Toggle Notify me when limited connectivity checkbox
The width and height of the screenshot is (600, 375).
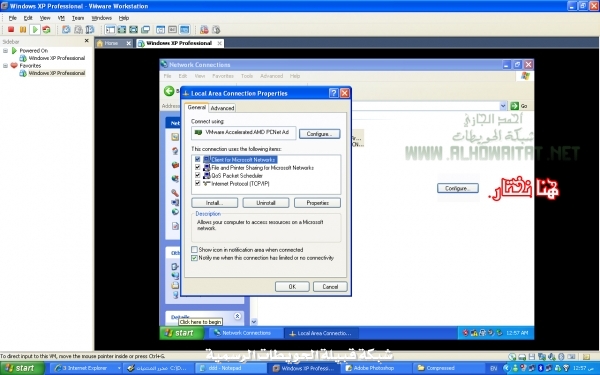(x=194, y=258)
